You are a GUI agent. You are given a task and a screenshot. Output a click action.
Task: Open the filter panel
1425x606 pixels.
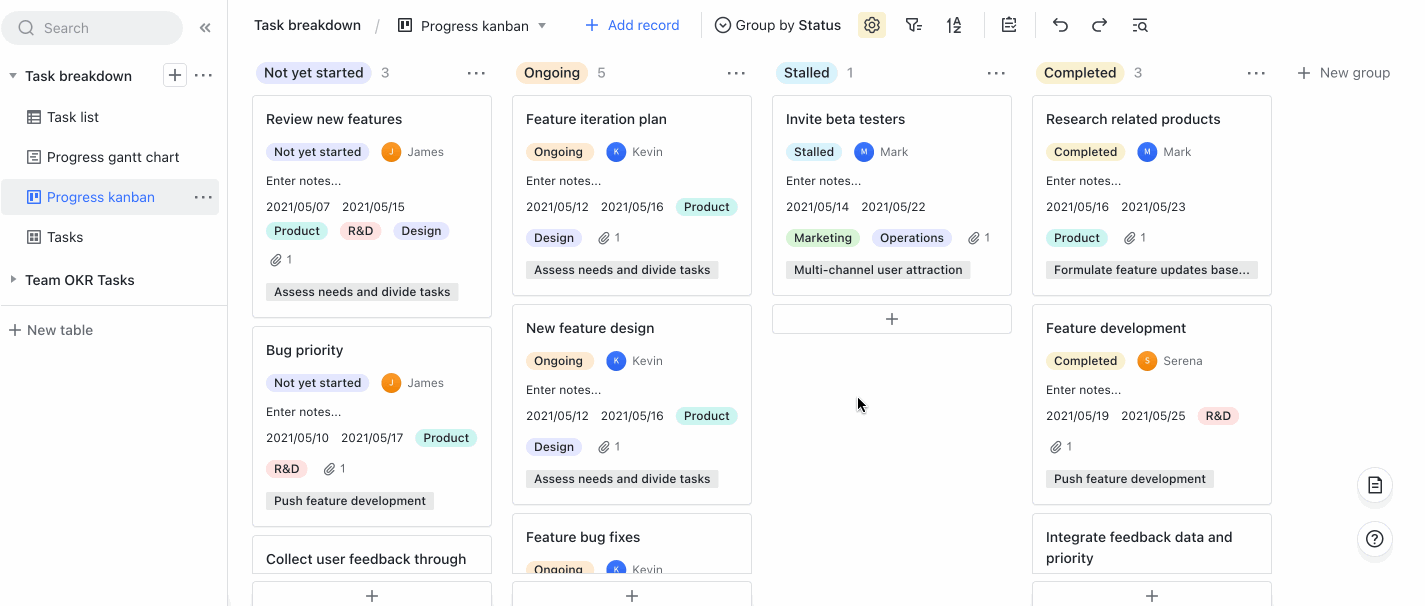coord(913,25)
